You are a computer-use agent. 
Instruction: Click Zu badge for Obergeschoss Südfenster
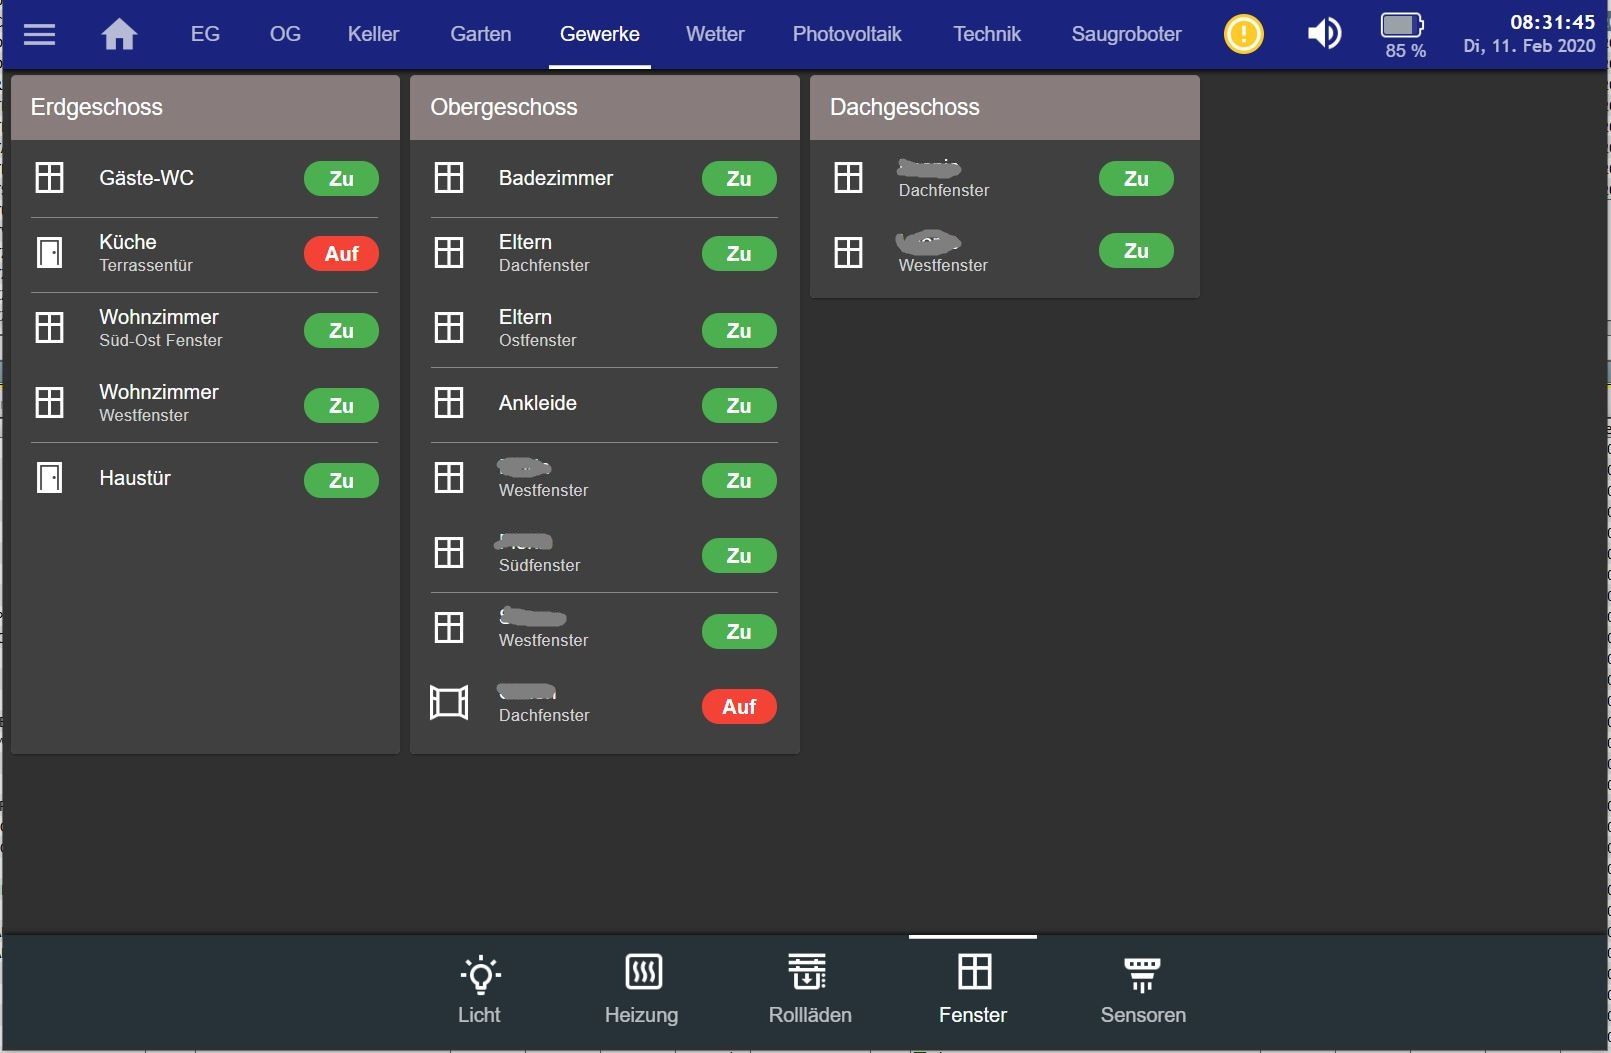(739, 556)
